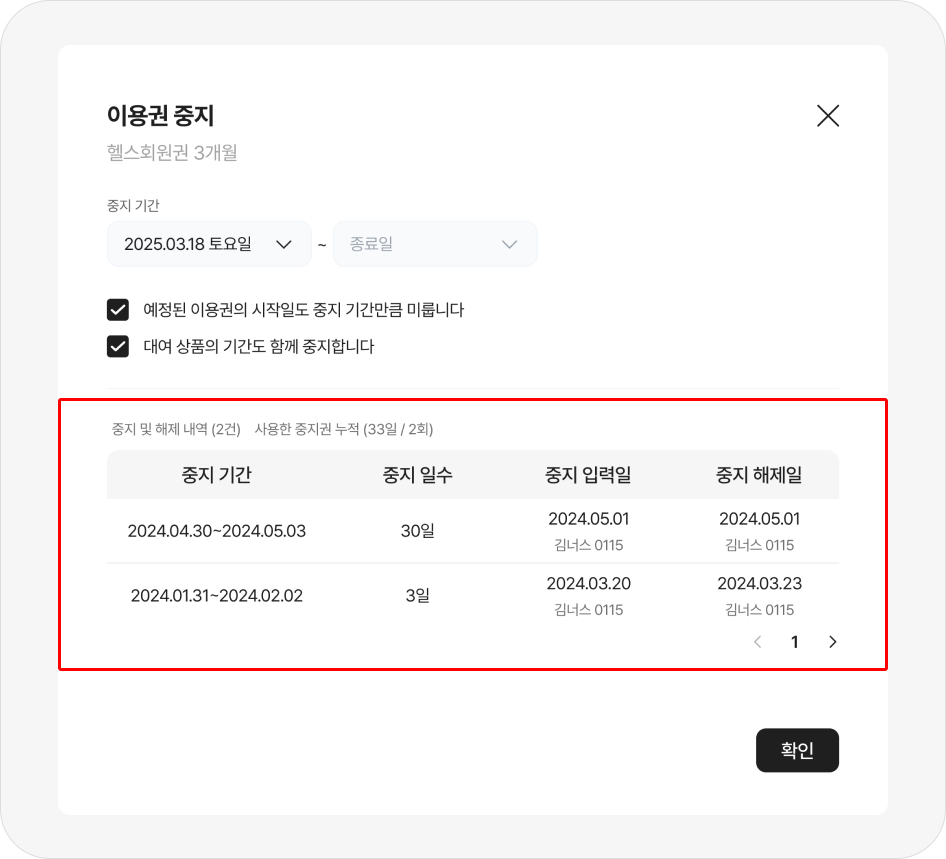Screen dimensions: 946x859
Task: Click the start date chevron arrow
Action: 283,244
